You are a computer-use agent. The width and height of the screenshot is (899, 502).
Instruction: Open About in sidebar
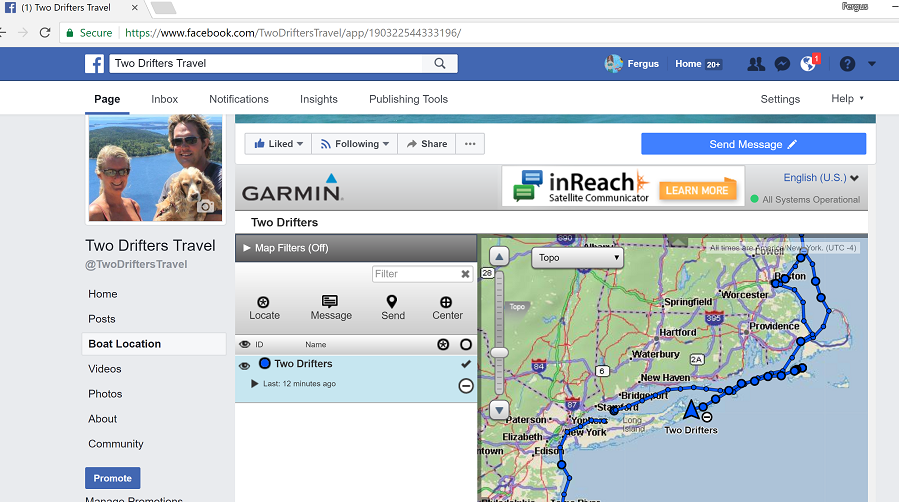pos(103,419)
